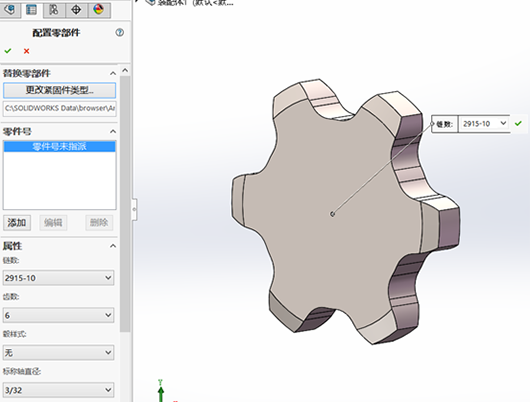Open the help question mark icon
Image resolution: width=530 pixels, height=402 pixels.
pyautogui.click(x=120, y=32)
